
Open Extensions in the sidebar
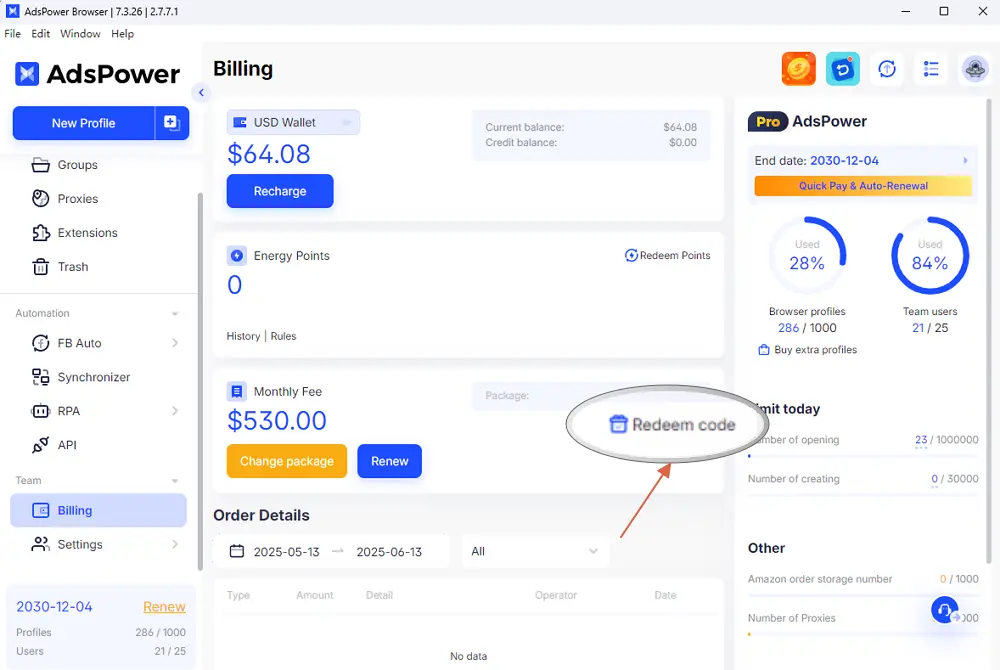click(75, 233)
